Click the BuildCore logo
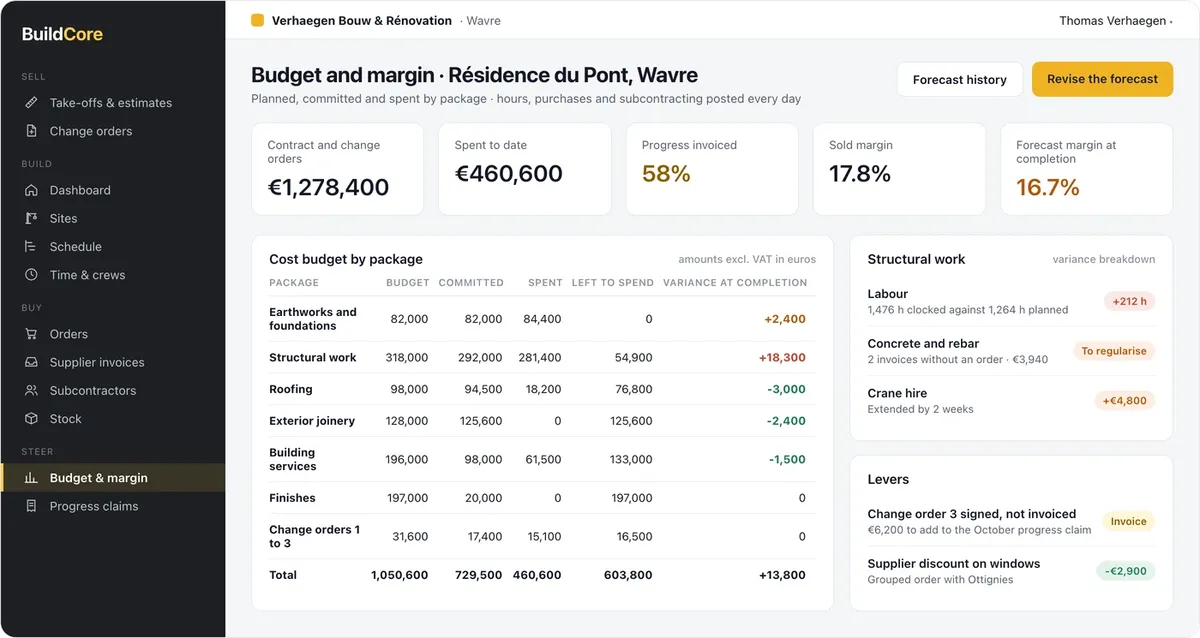 (x=62, y=34)
